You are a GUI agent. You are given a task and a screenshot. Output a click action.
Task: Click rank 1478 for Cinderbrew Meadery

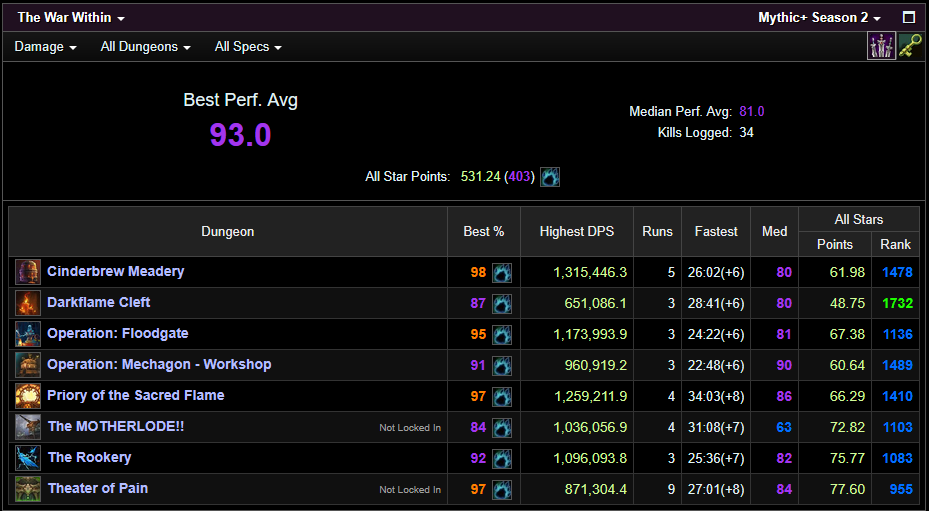[898, 273]
